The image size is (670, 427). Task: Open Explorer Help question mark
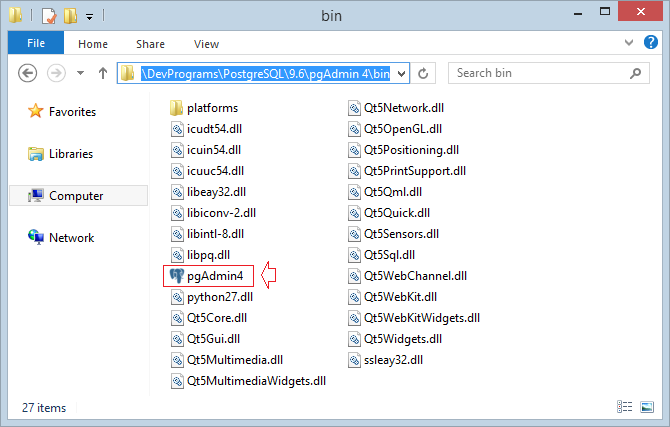coord(650,42)
